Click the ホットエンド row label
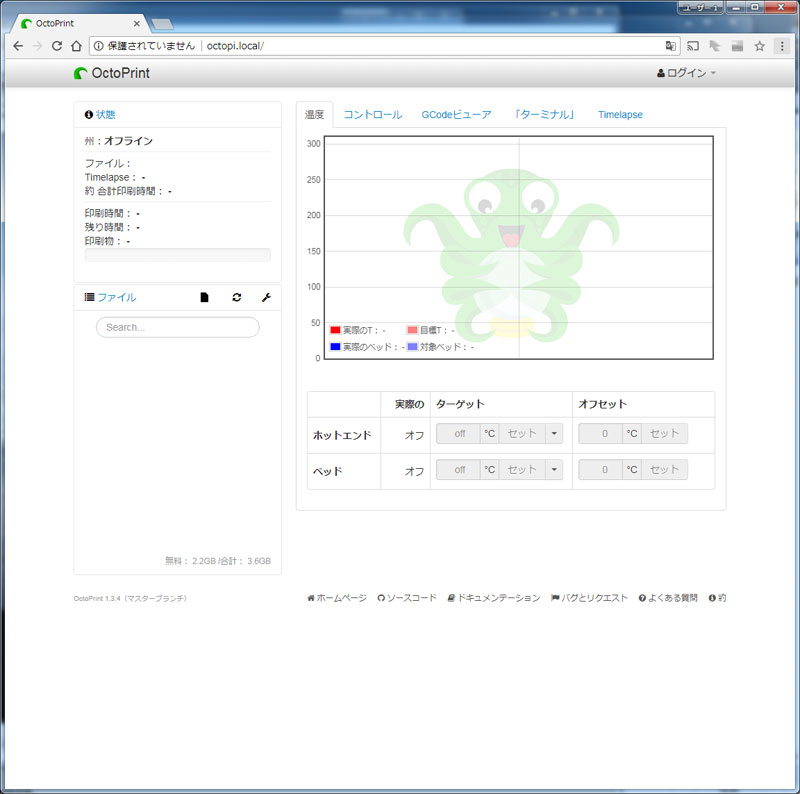The width and height of the screenshot is (800, 794). tap(342, 435)
